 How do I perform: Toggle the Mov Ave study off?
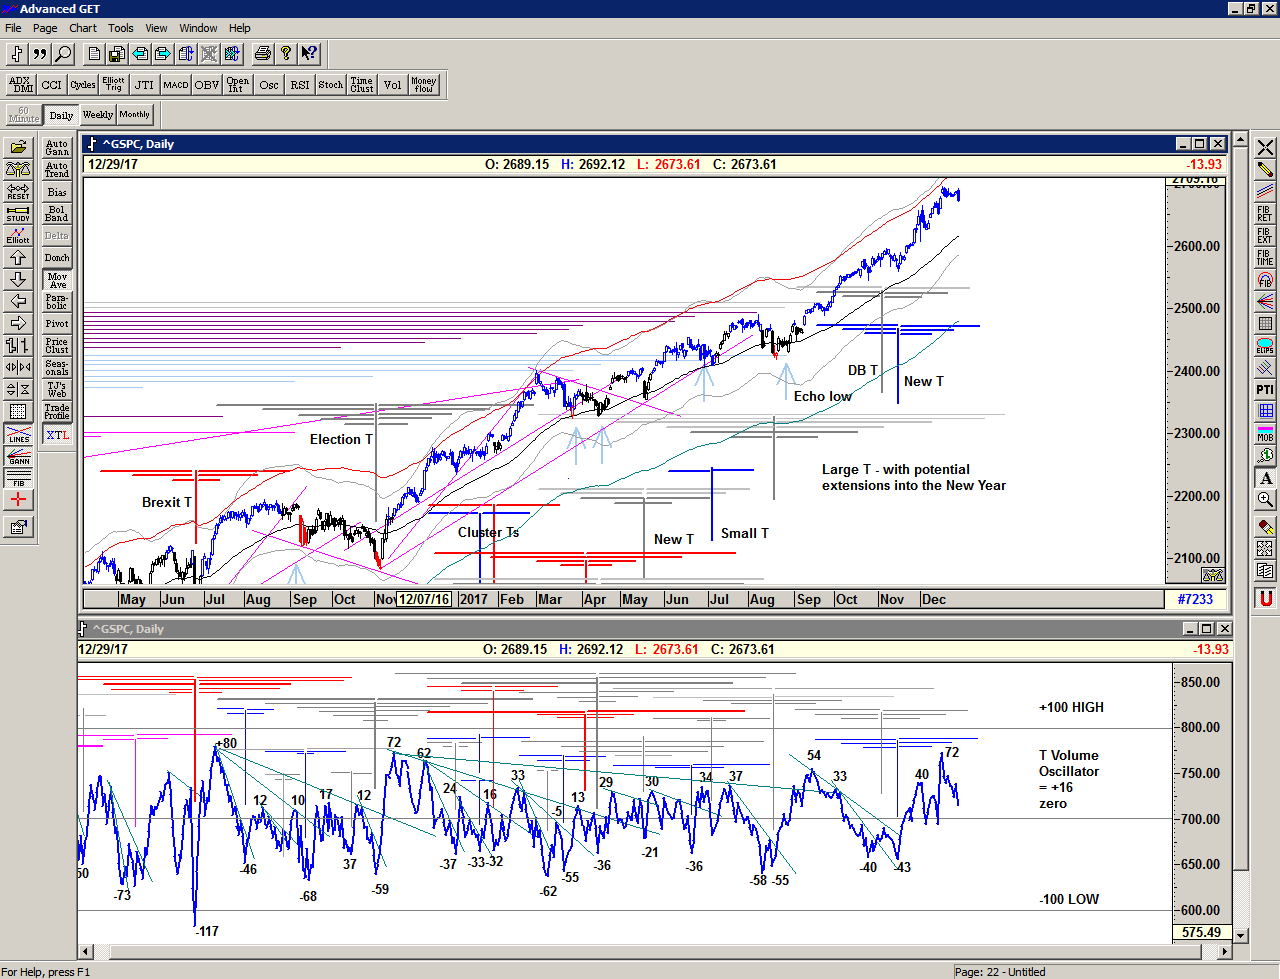57,280
